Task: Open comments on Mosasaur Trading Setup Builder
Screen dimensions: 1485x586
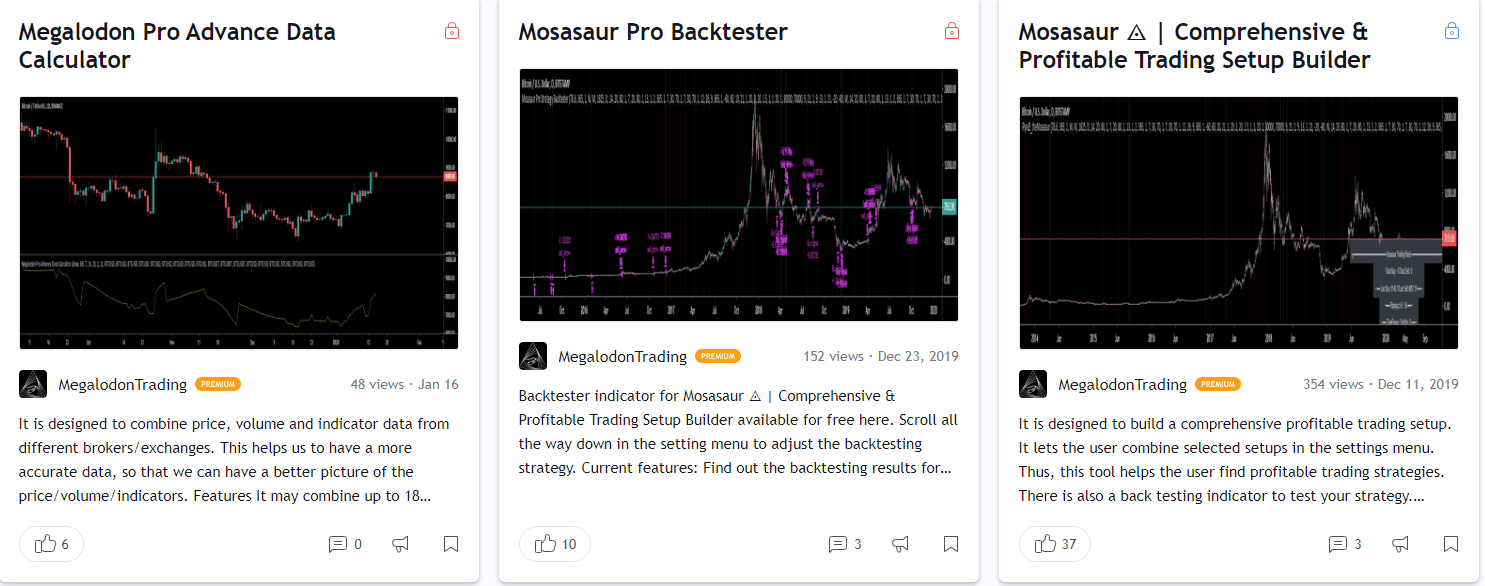Action: pyautogui.click(x=1344, y=544)
